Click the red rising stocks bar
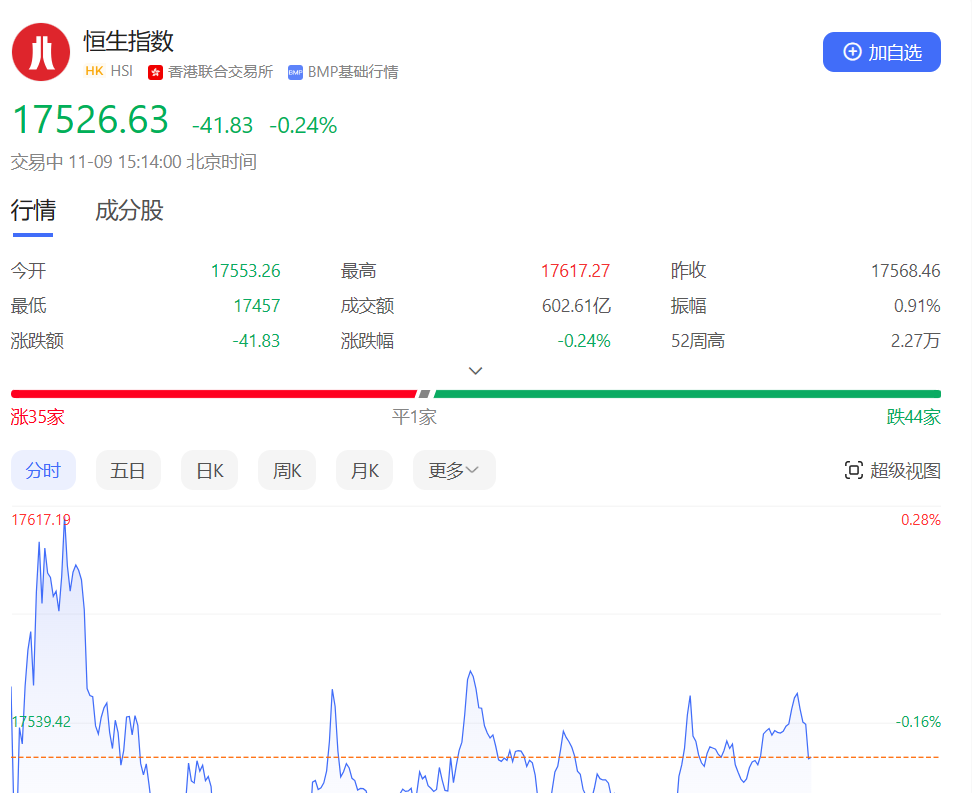972x793 pixels. pos(212,394)
